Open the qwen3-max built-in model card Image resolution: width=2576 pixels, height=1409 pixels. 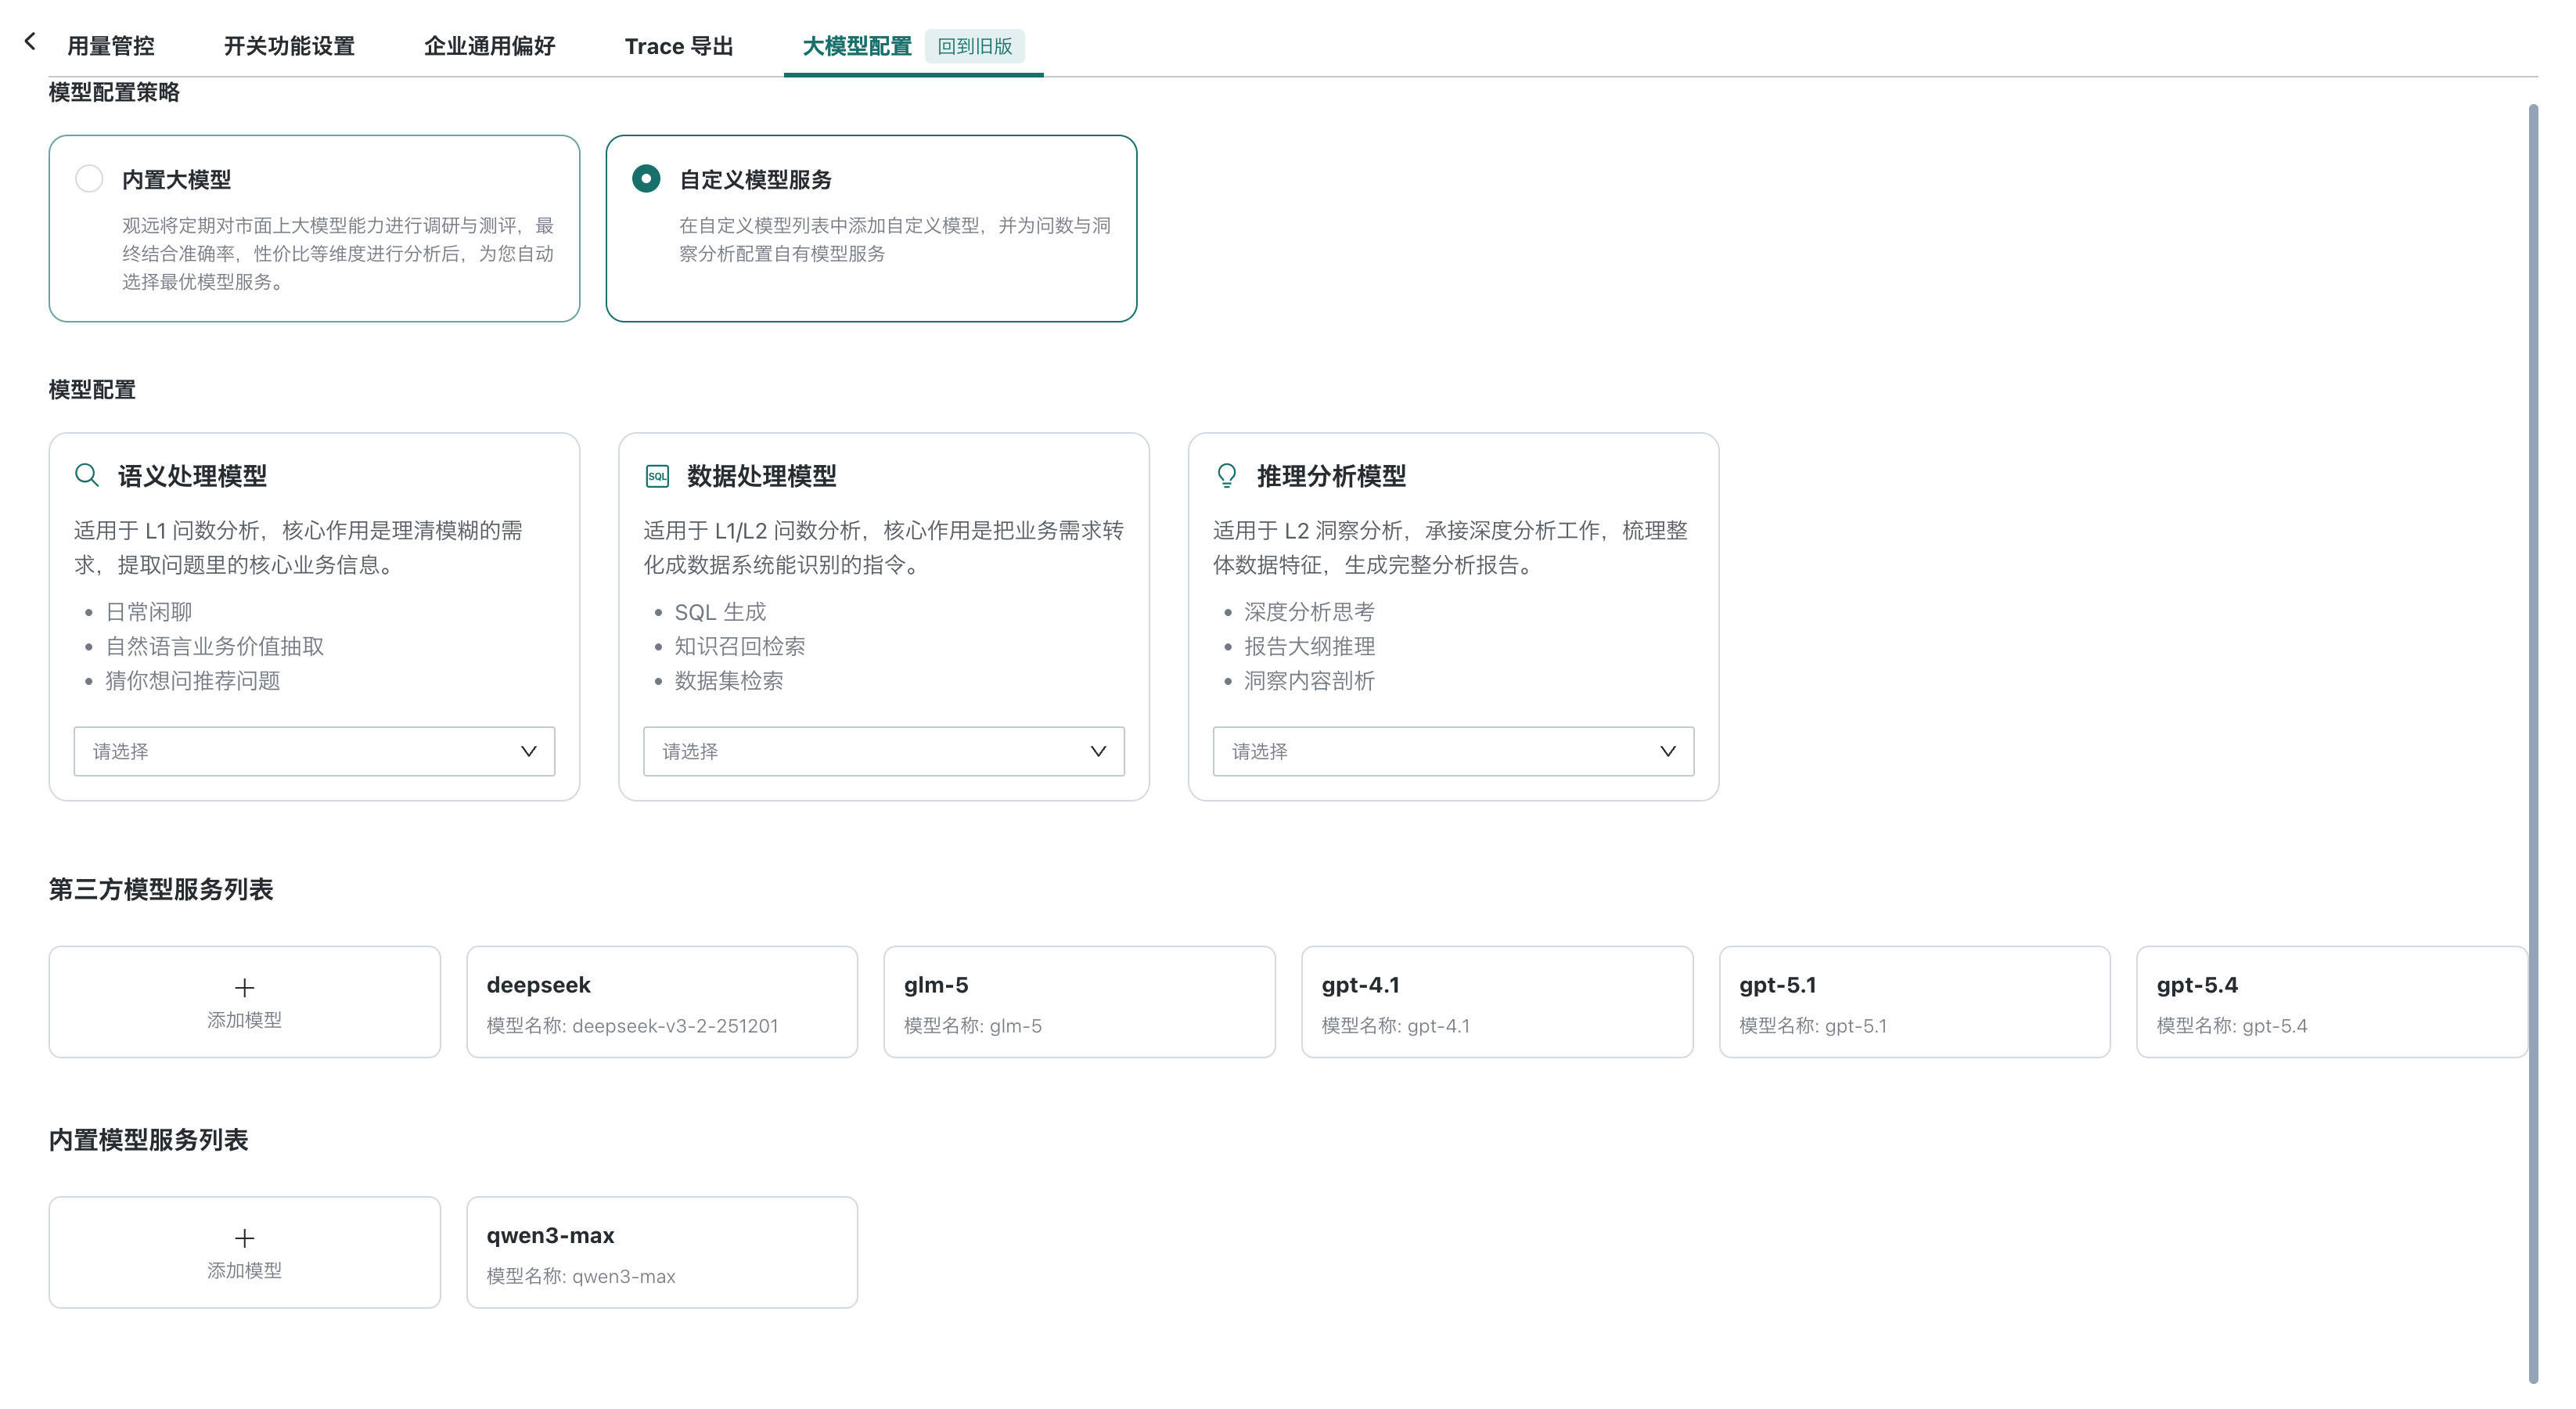click(x=662, y=1252)
